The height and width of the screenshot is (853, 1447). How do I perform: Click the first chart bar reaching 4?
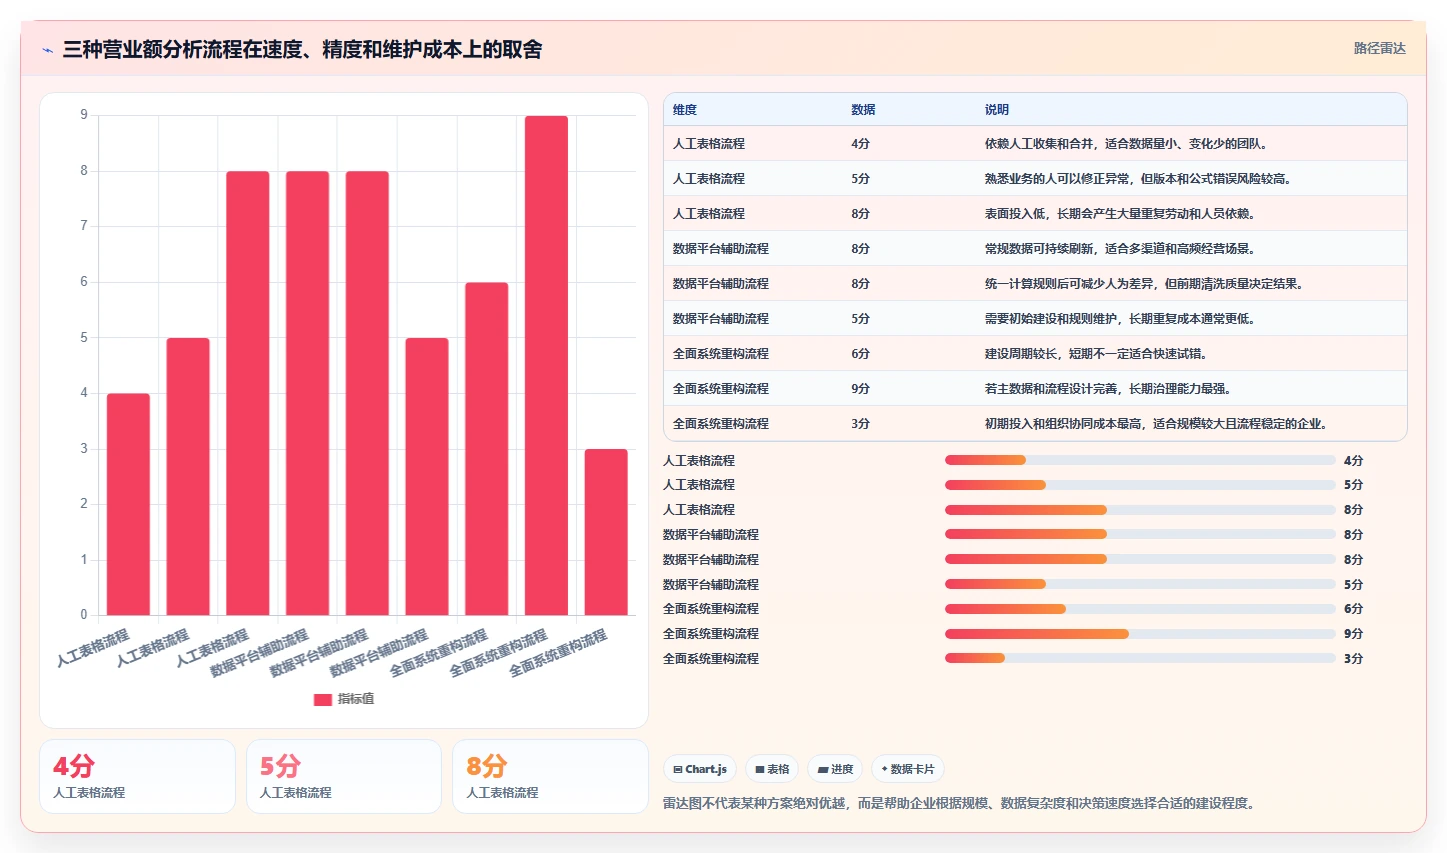click(x=128, y=504)
